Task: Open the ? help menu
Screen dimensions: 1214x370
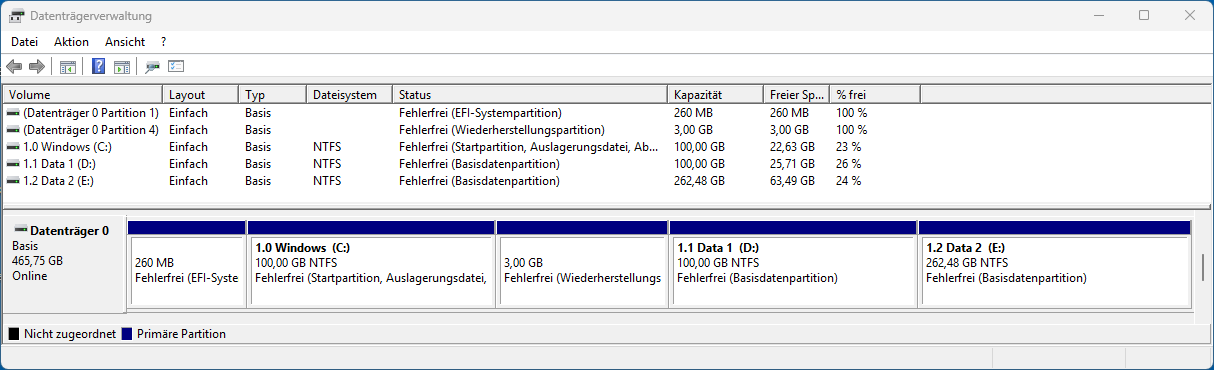Action: coord(163,42)
